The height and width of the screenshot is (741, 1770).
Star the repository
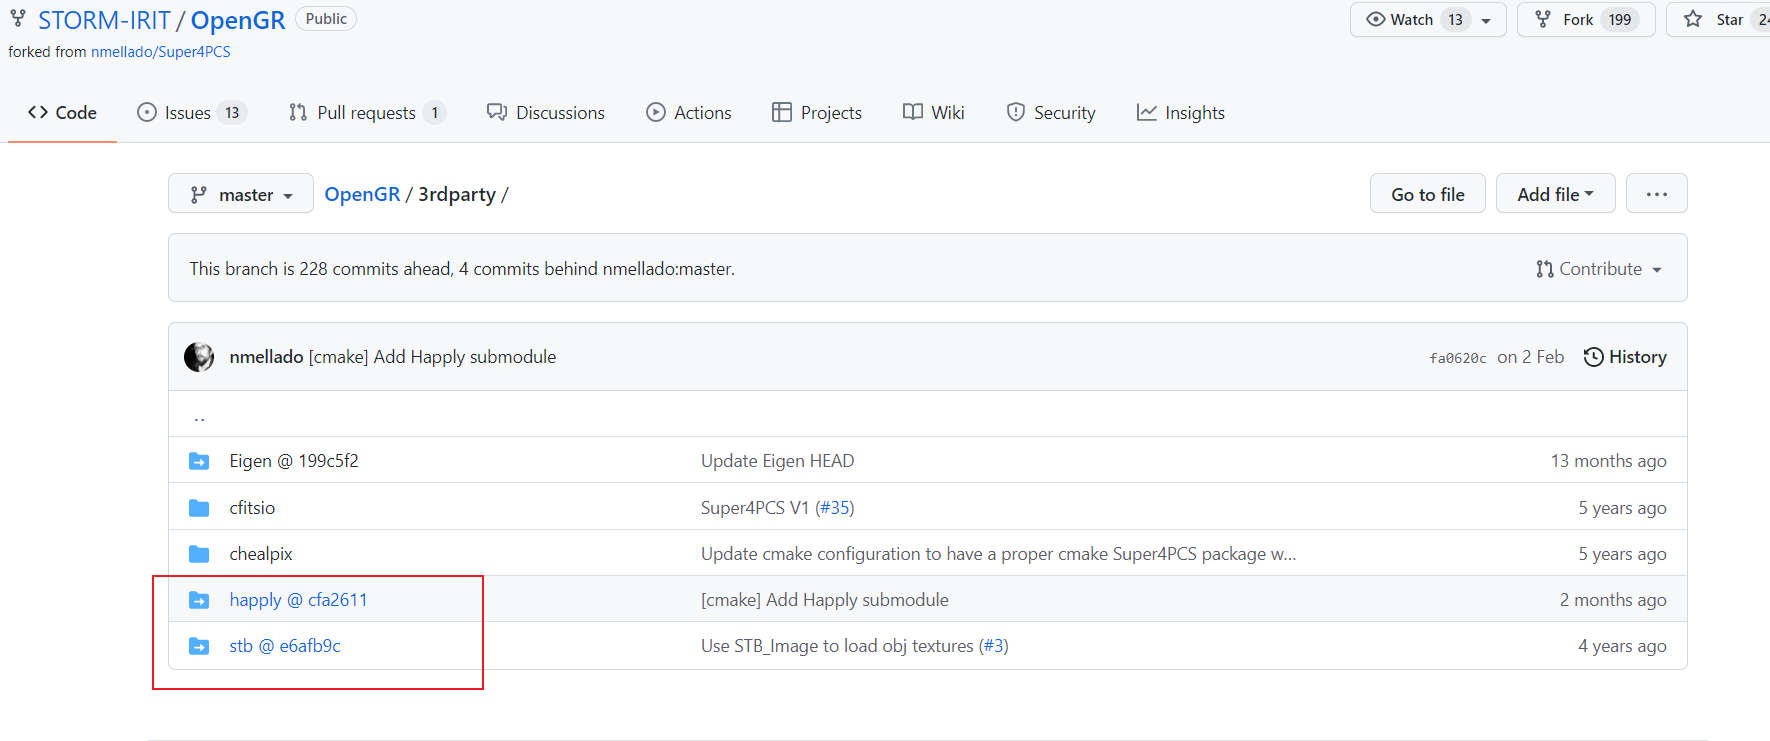coord(1718,20)
